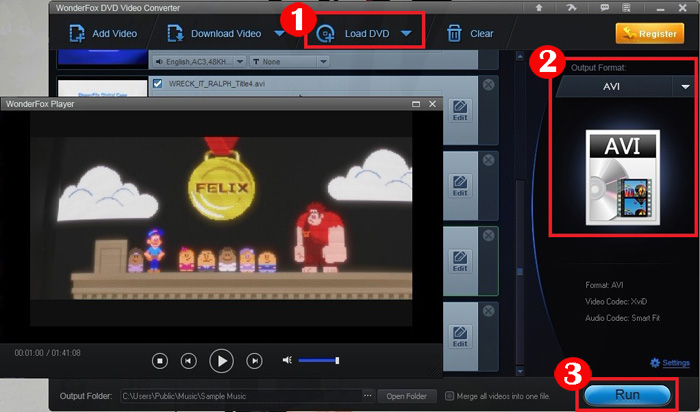Open the Settings link with gear icon
Viewport: 700px width, 412px height.
point(670,363)
